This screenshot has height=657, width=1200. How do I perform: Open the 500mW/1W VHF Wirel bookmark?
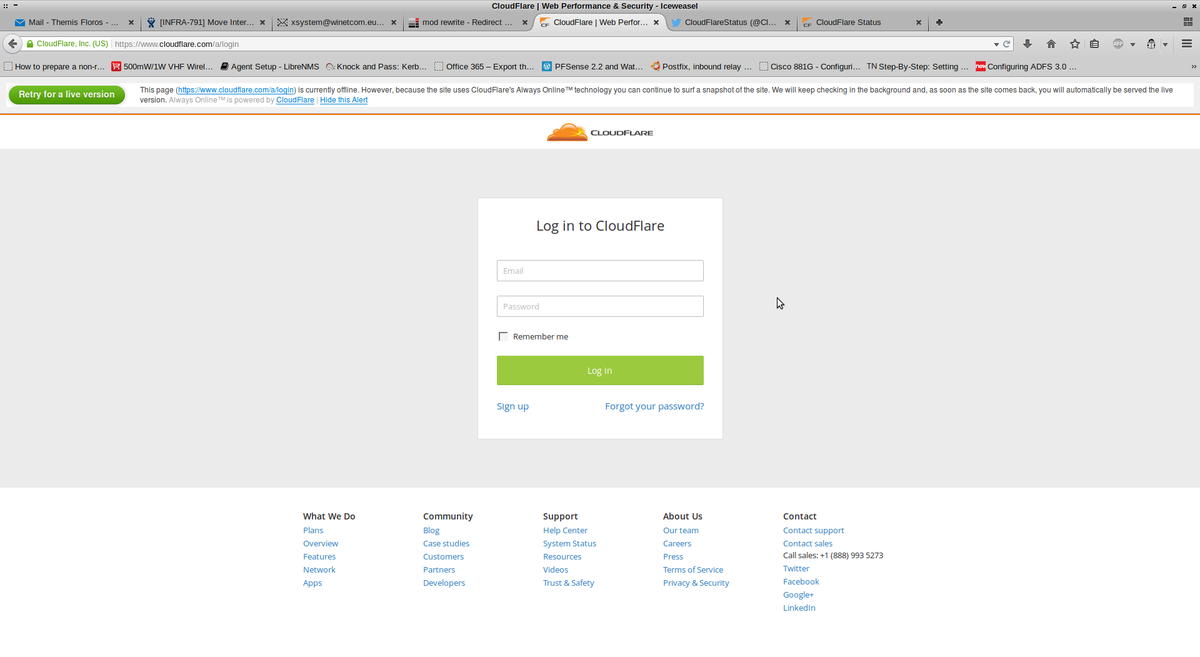click(x=162, y=67)
